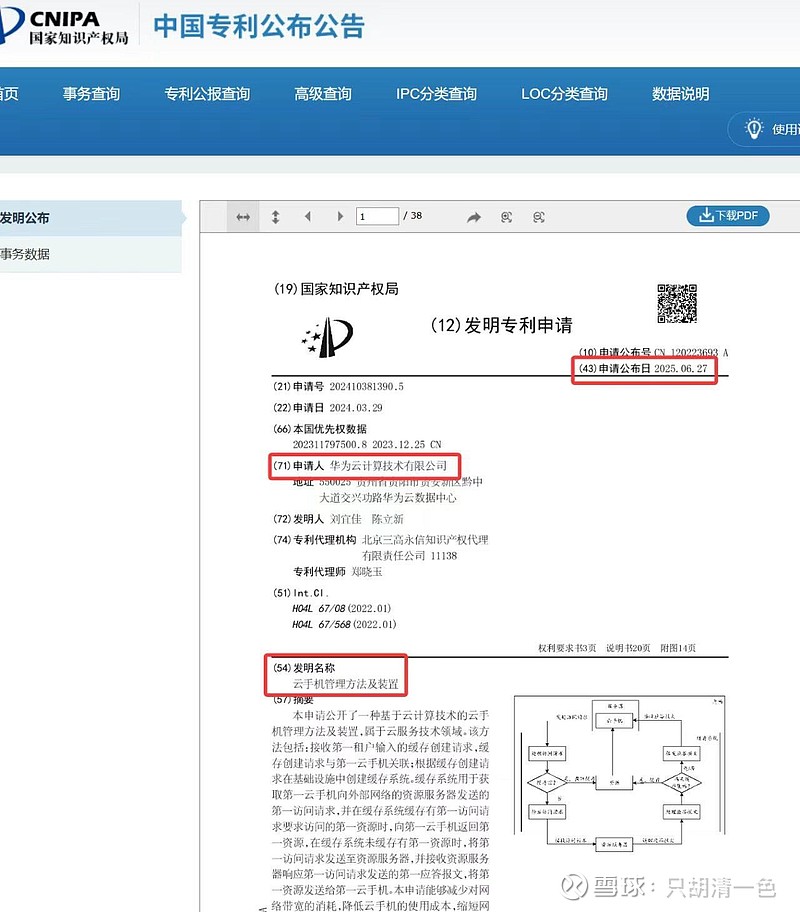Click the fit-width arrows icon
This screenshot has width=800, height=912.
[x=243, y=217]
